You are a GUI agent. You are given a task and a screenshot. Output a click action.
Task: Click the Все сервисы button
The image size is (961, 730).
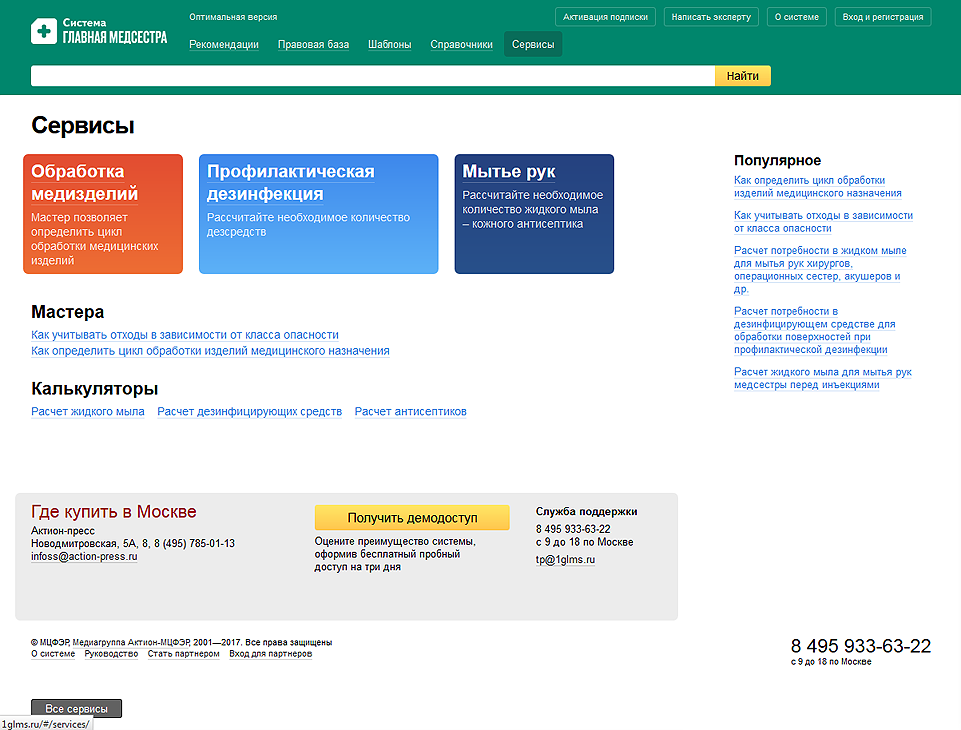click(x=77, y=709)
